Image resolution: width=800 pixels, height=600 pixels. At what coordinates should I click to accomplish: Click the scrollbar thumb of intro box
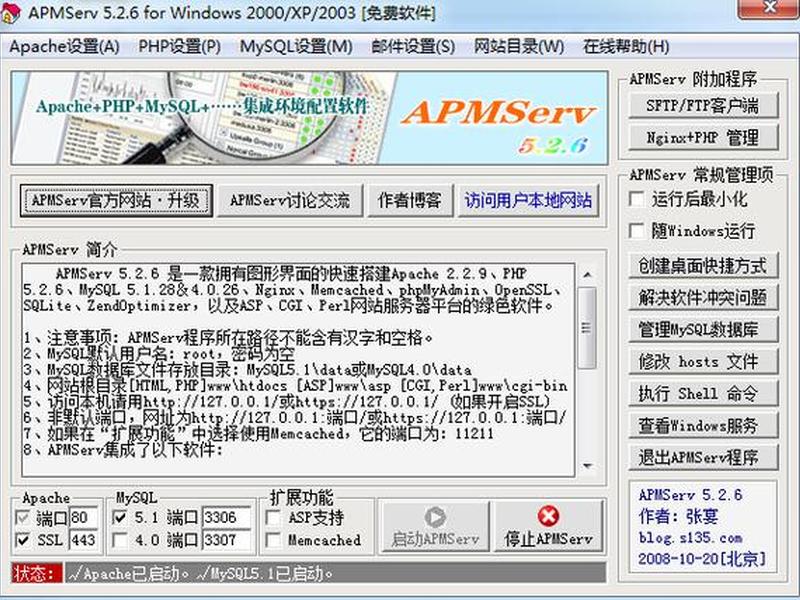click(x=587, y=328)
